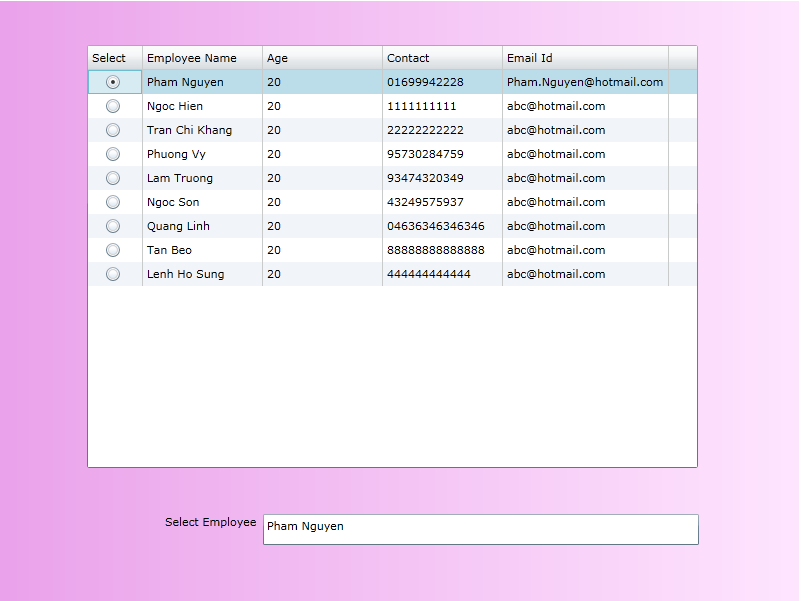
Task: Choose Quang Linh's radio button
Action: [113, 226]
